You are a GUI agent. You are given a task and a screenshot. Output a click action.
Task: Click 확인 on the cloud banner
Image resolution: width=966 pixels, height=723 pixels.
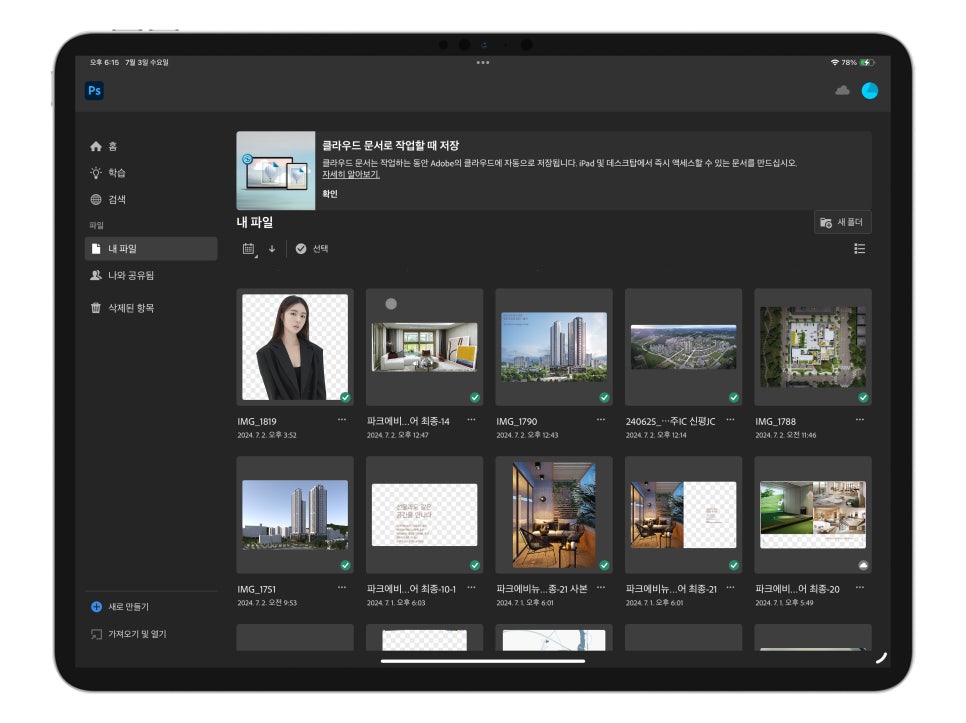330,193
